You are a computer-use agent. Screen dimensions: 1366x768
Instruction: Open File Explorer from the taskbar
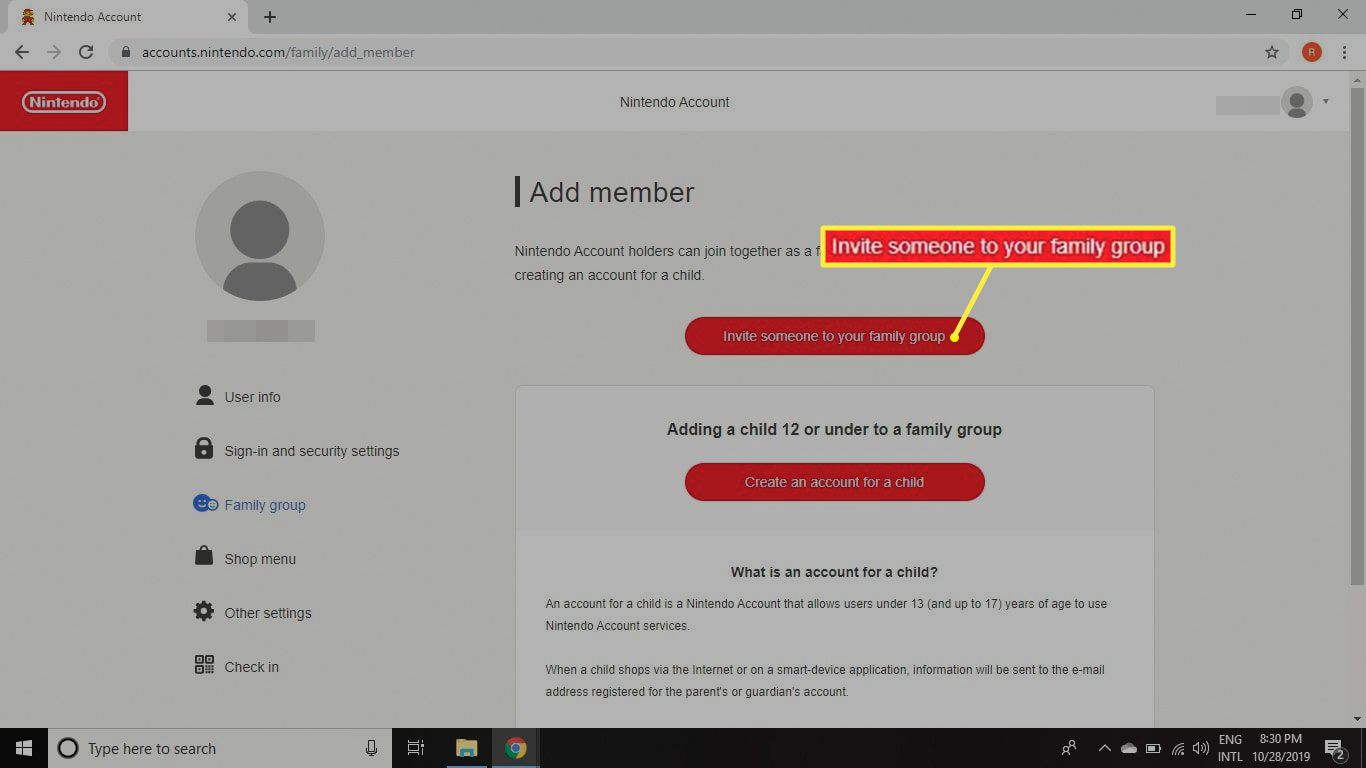pos(466,748)
